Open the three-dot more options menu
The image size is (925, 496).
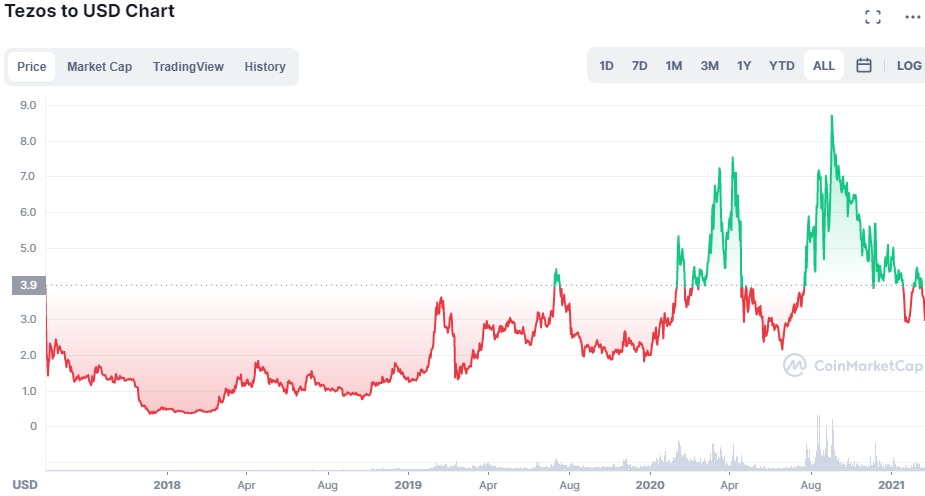[x=913, y=17]
